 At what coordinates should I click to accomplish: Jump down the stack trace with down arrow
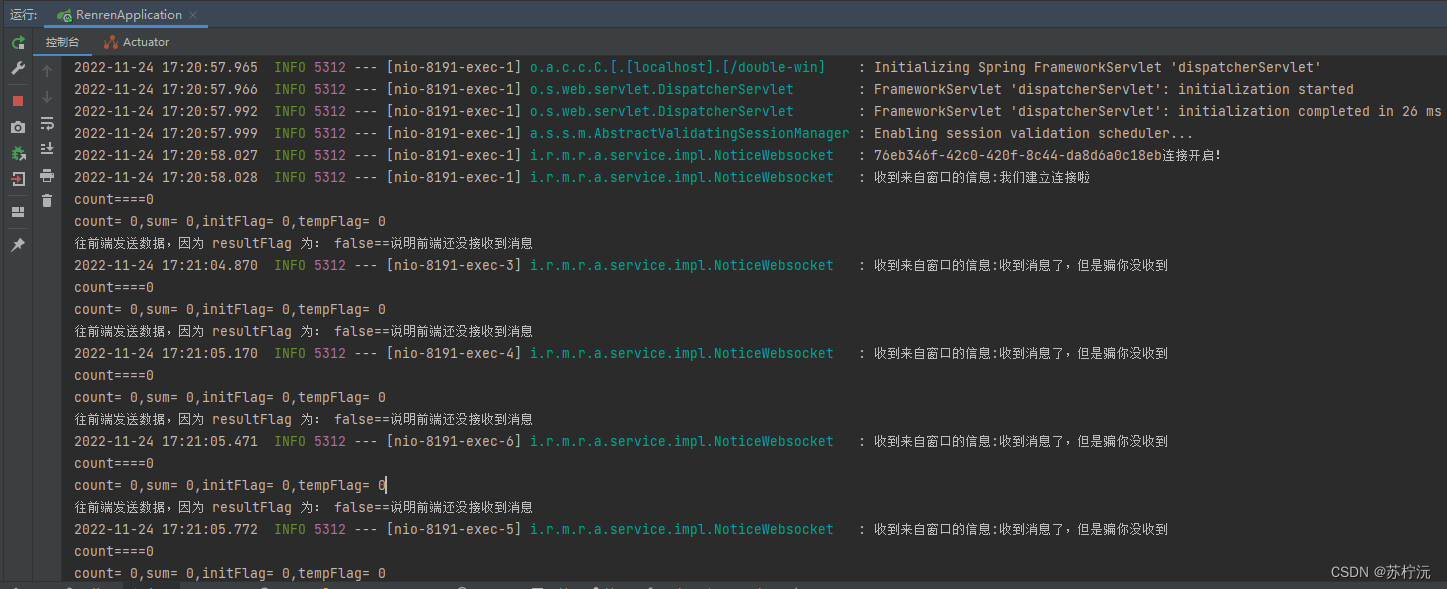(47, 97)
